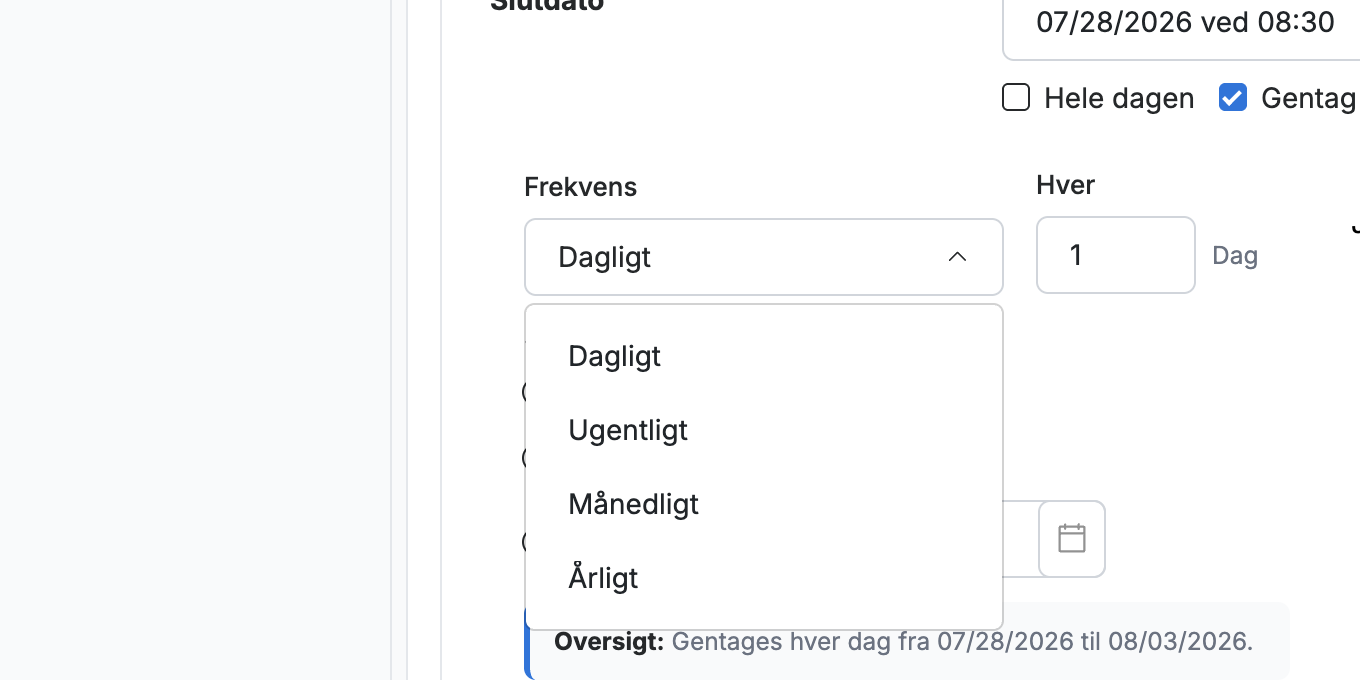Click the date field beside calendar icon

point(1020,539)
